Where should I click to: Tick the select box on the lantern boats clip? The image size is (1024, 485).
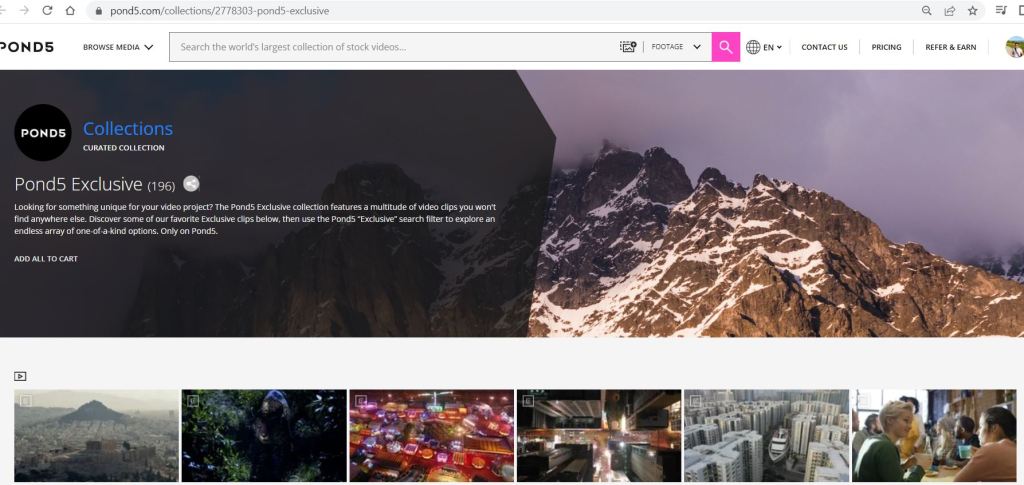click(361, 401)
